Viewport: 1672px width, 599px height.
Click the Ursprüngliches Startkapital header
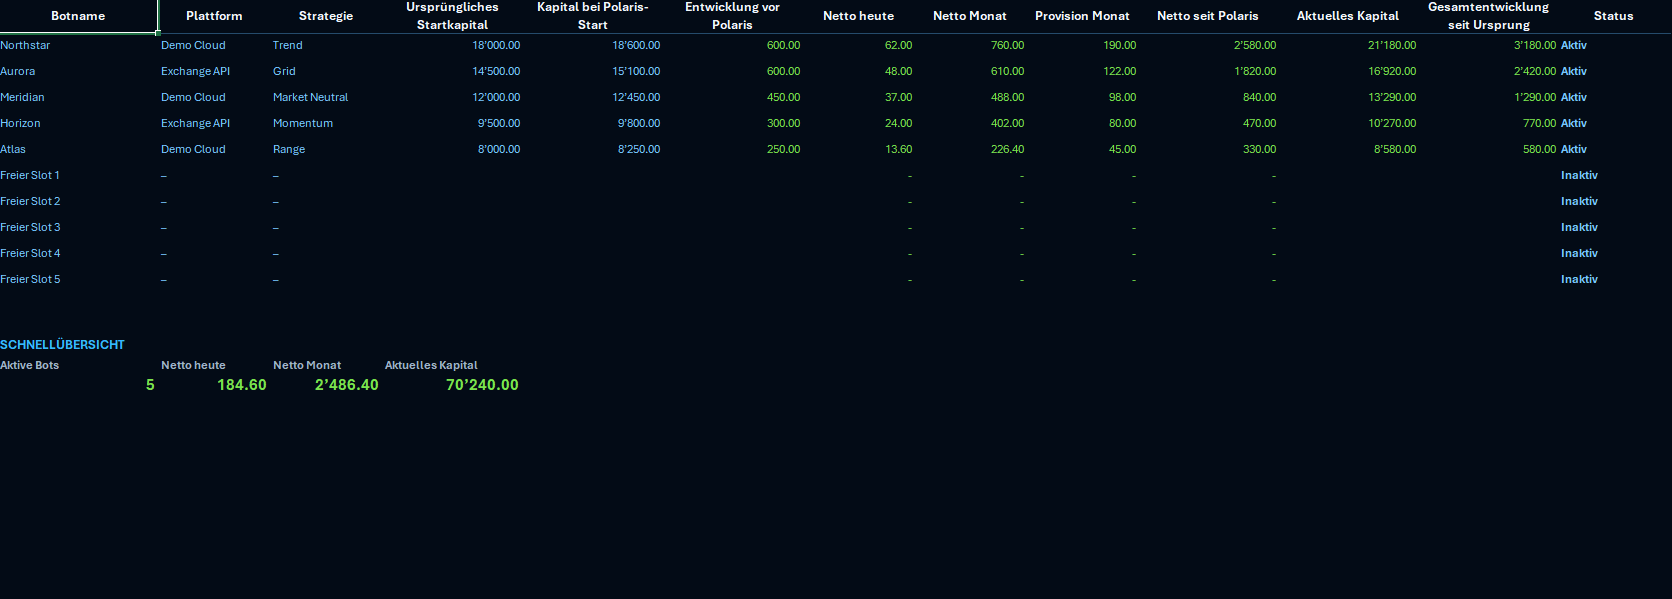tap(452, 16)
